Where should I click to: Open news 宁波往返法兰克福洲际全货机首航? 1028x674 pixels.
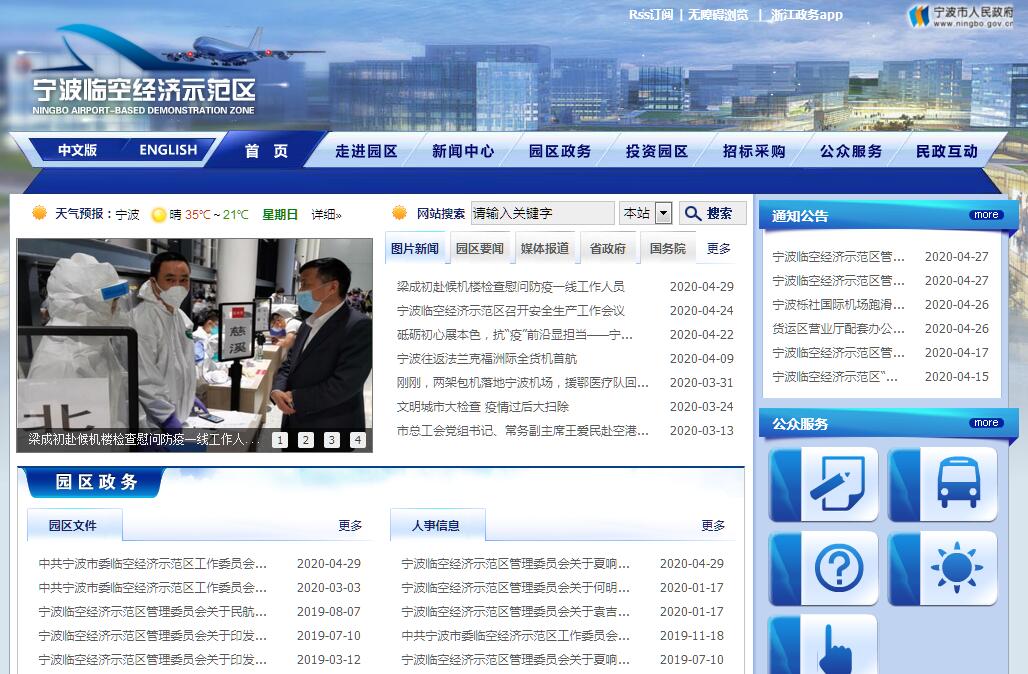coord(487,359)
